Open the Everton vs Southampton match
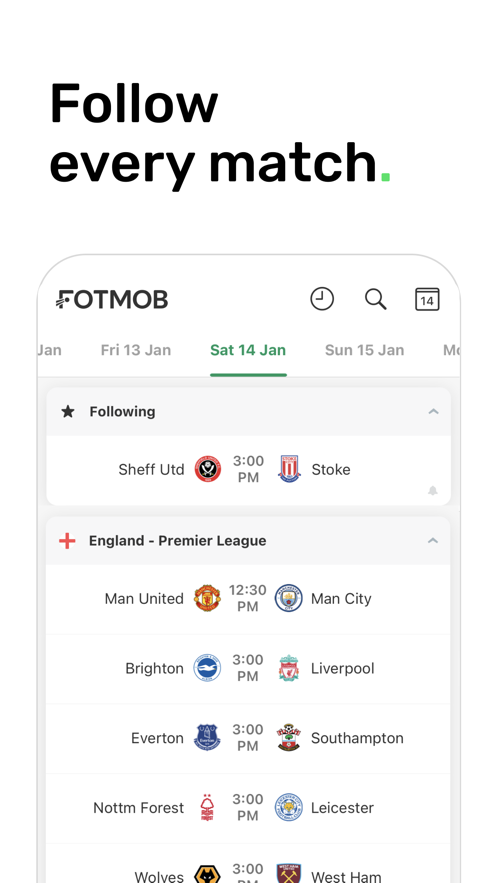497x883 pixels. point(248,738)
